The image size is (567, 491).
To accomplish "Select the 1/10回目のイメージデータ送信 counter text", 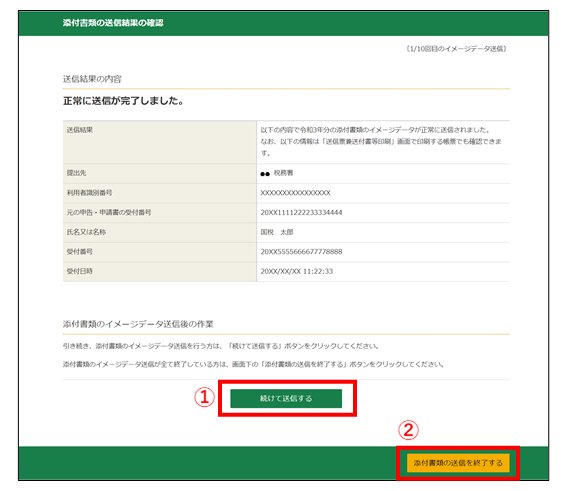I will tap(456, 49).
